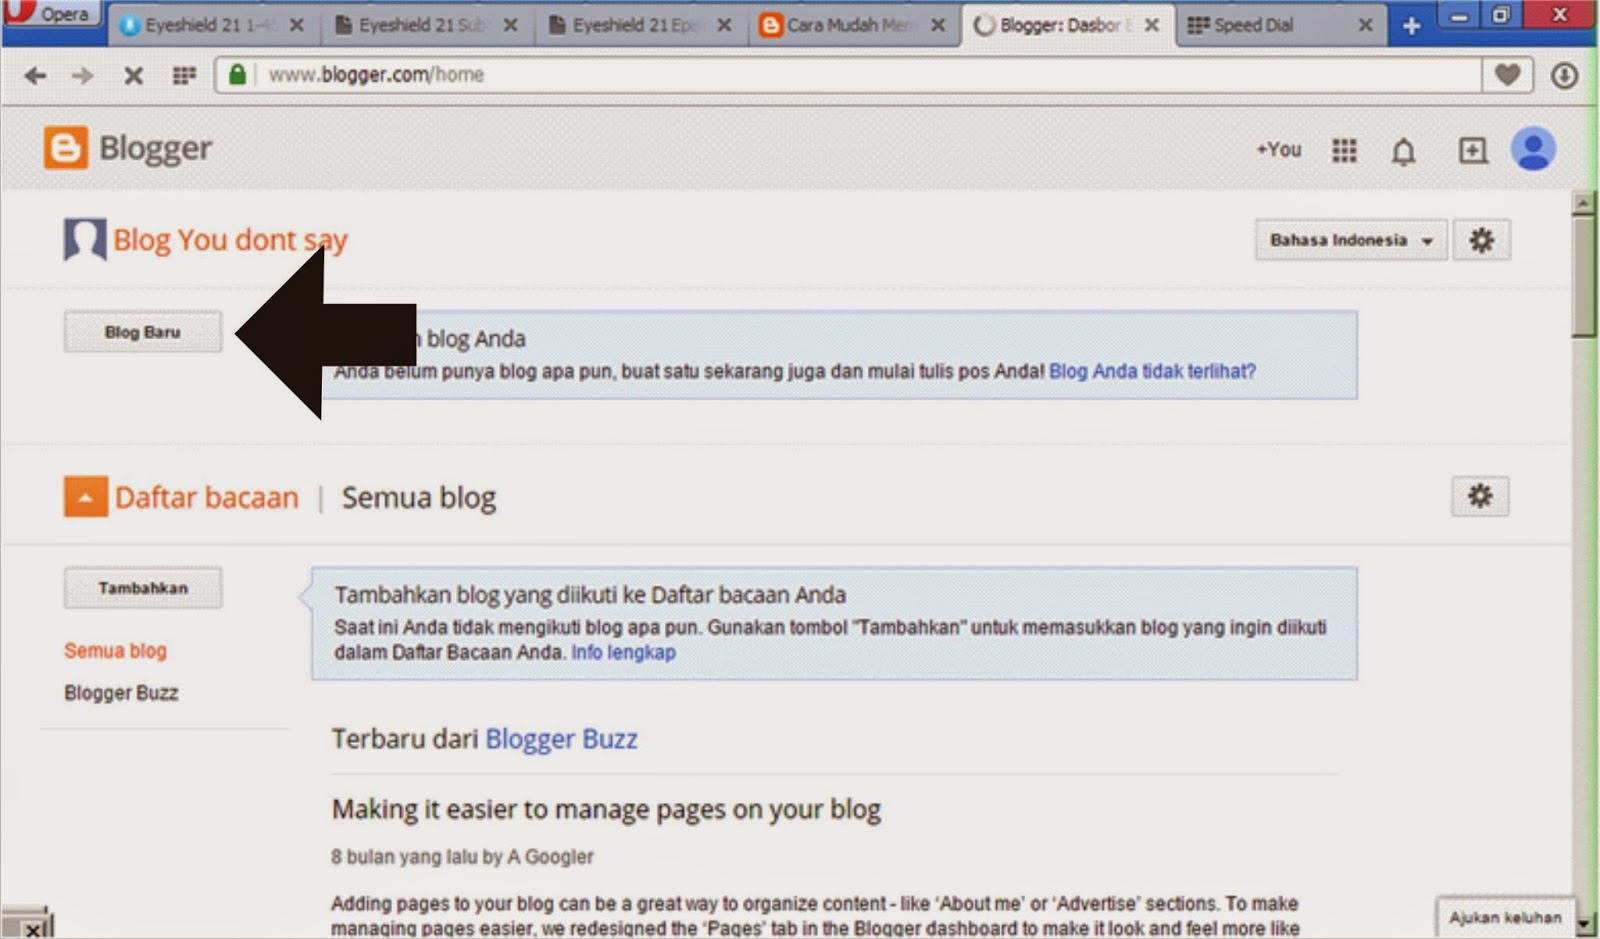This screenshot has height=939, width=1600.
Task: Click the orange Blogger logo
Action: [66, 148]
